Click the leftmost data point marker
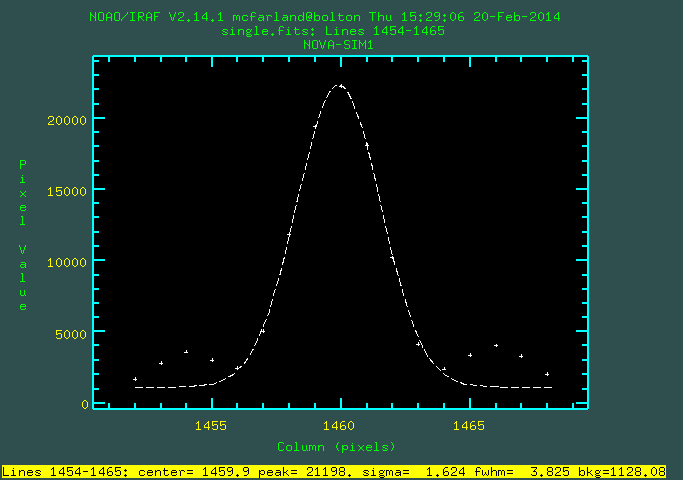This screenshot has height=480, width=683. tap(135, 379)
